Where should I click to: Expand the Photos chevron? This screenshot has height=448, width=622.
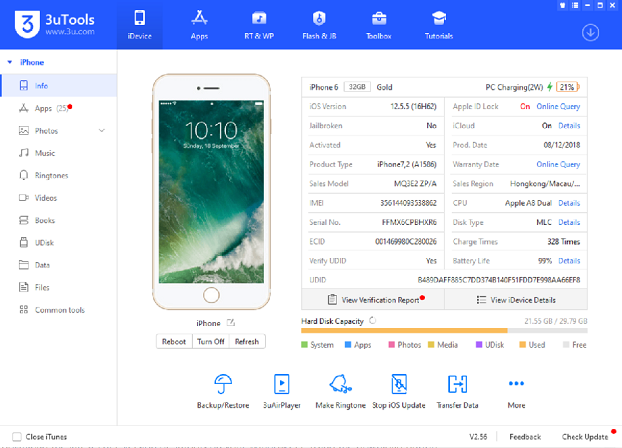coord(102,131)
